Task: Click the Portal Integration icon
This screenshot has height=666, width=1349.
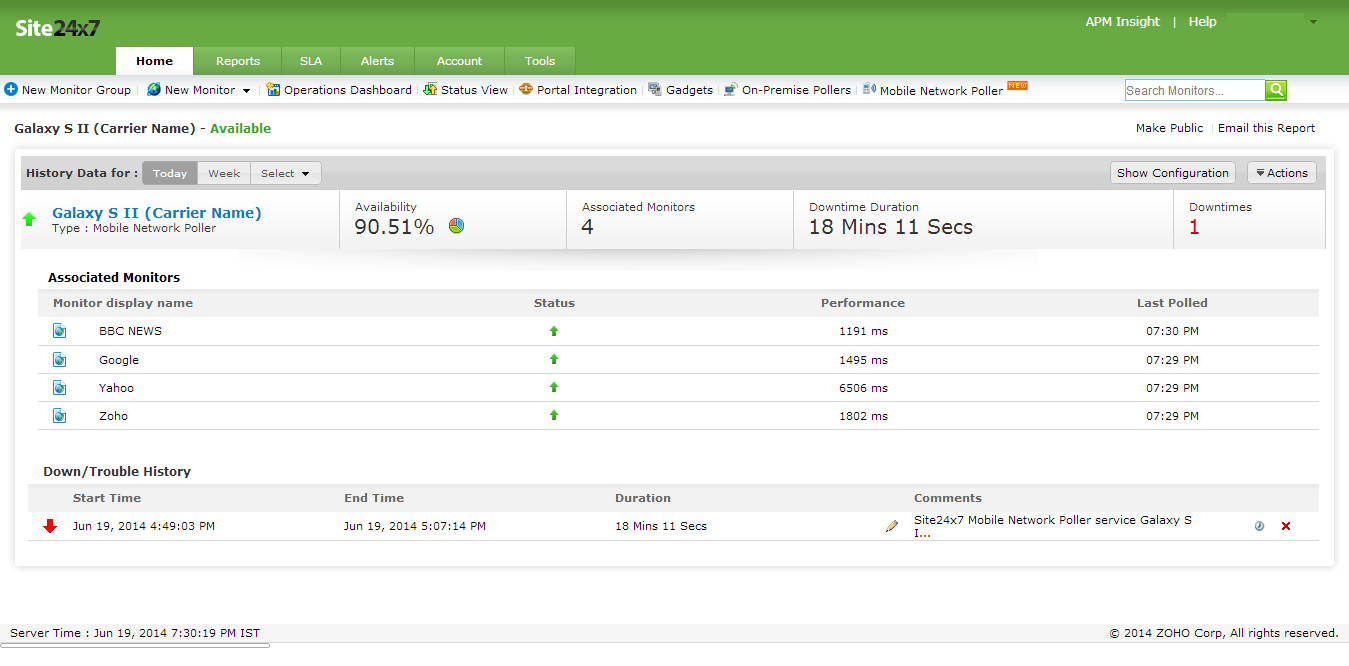Action: tap(526, 89)
